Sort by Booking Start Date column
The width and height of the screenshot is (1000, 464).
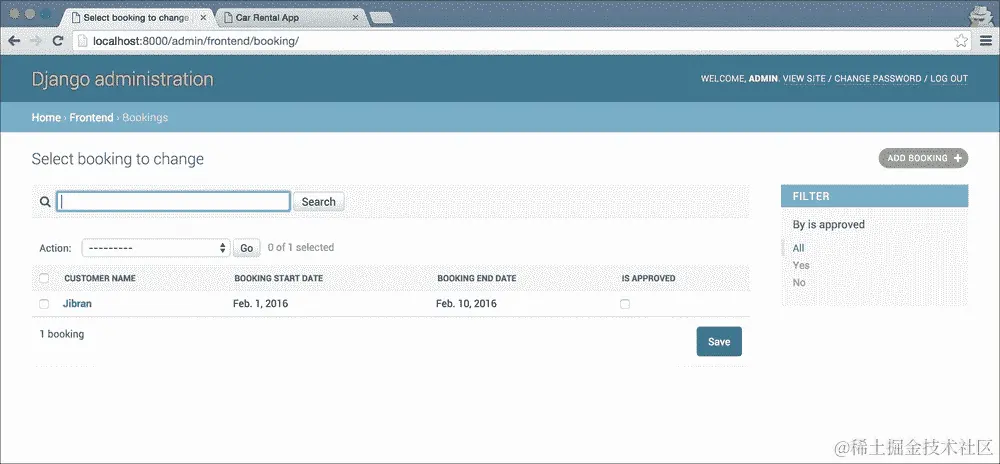tap(279, 279)
